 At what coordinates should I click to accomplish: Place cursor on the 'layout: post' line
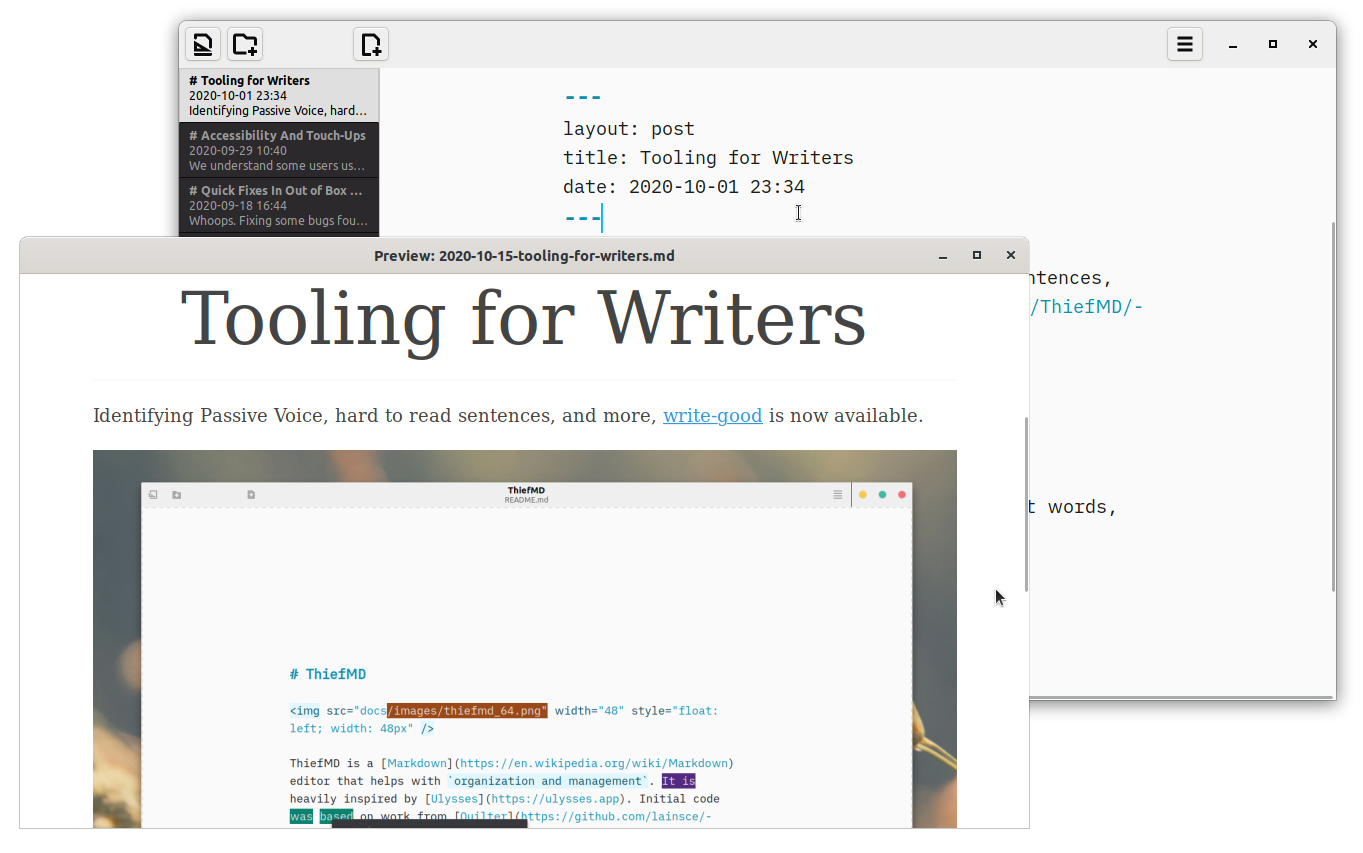point(628,129)
